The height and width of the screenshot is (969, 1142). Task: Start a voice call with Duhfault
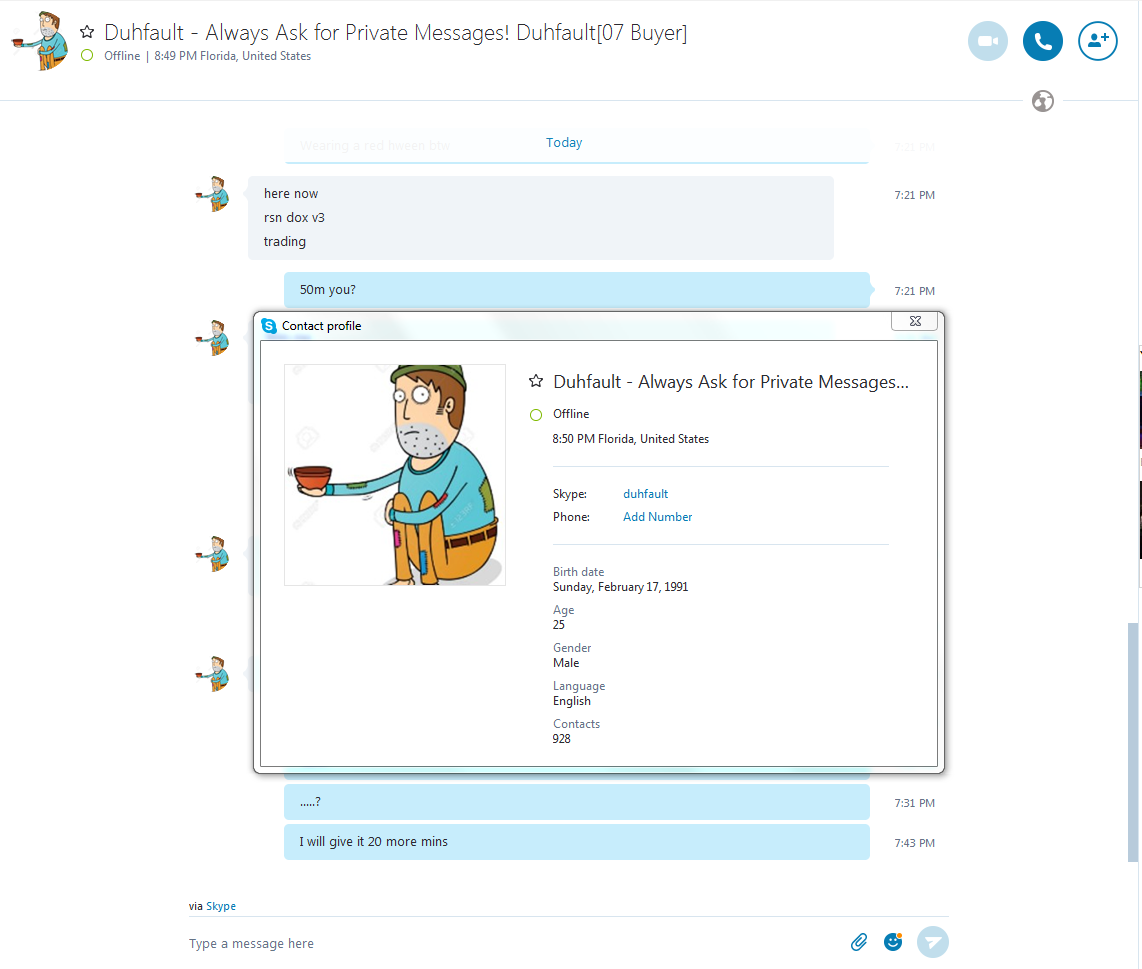point(1042,41)
